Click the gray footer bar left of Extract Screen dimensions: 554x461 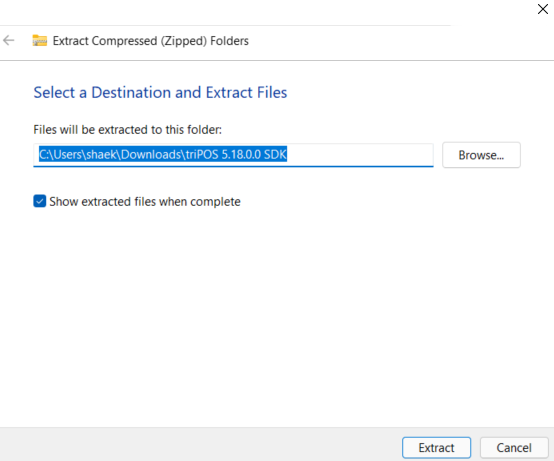pos(198,445)
